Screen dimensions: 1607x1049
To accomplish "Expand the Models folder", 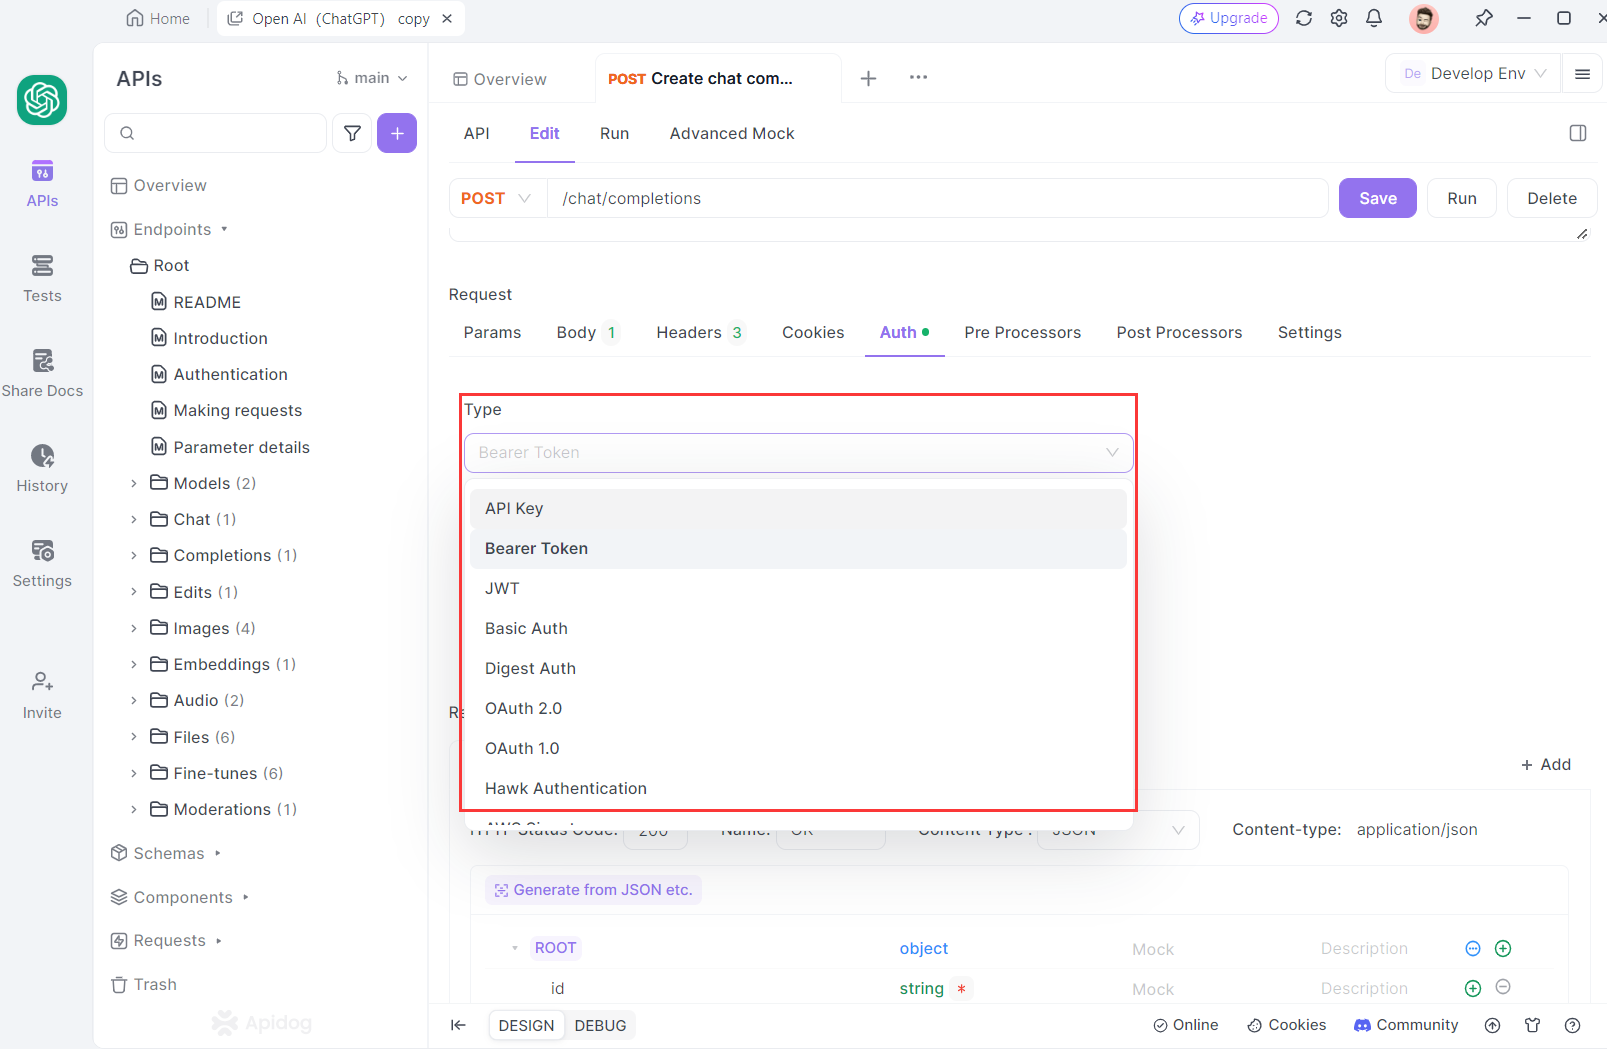I will point(134,483).
